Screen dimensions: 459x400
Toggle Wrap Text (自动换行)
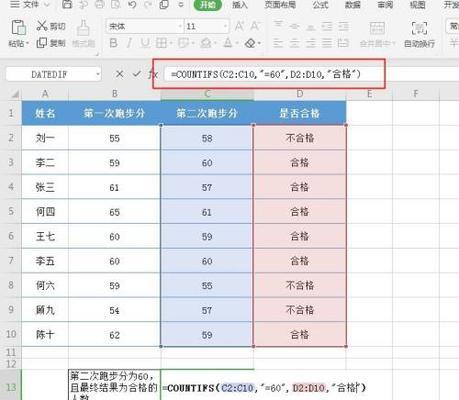pos(419,34)
